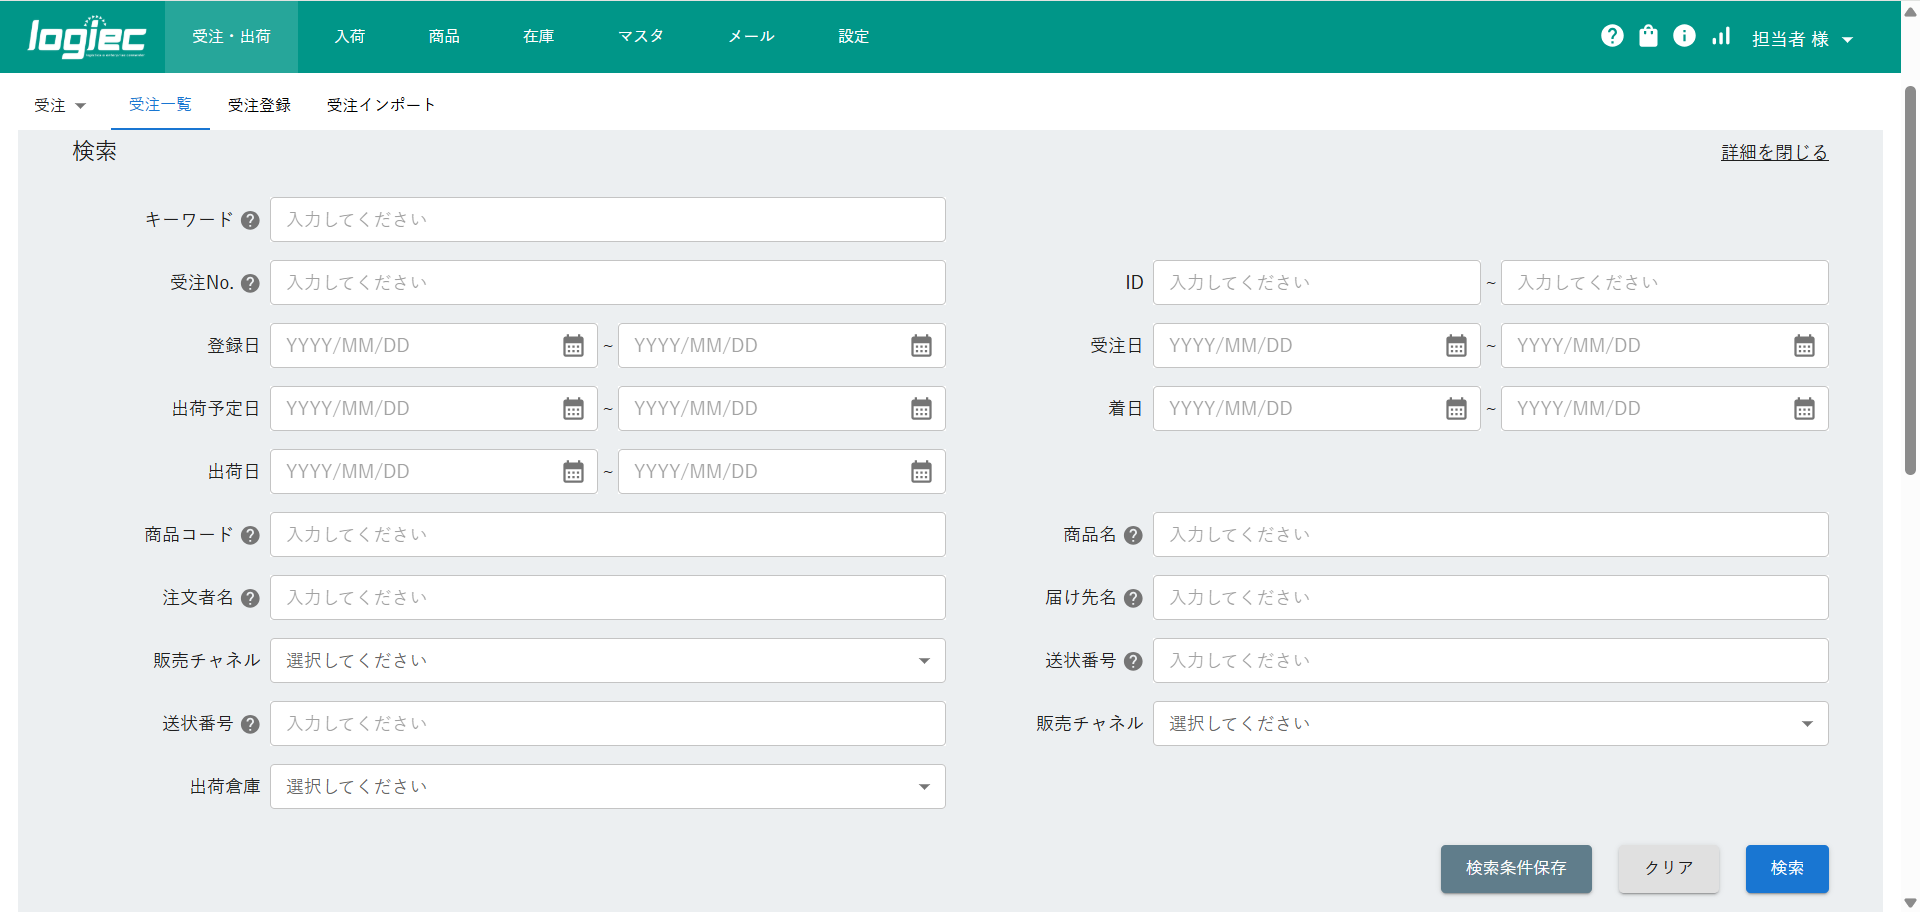Open calendar for 出荷日 start date
The width and height of the screenshot is (1920, 912).
click(x=573, y=472)
